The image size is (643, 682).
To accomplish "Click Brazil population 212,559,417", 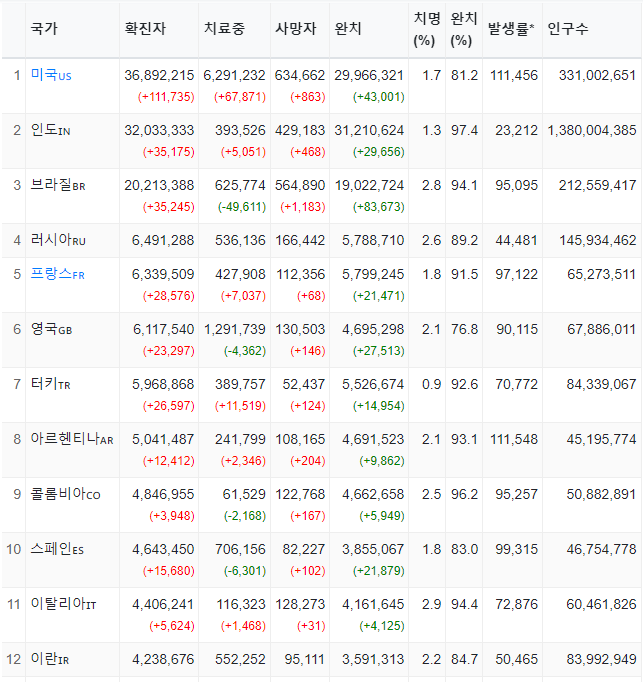I will tap(597, 185).
